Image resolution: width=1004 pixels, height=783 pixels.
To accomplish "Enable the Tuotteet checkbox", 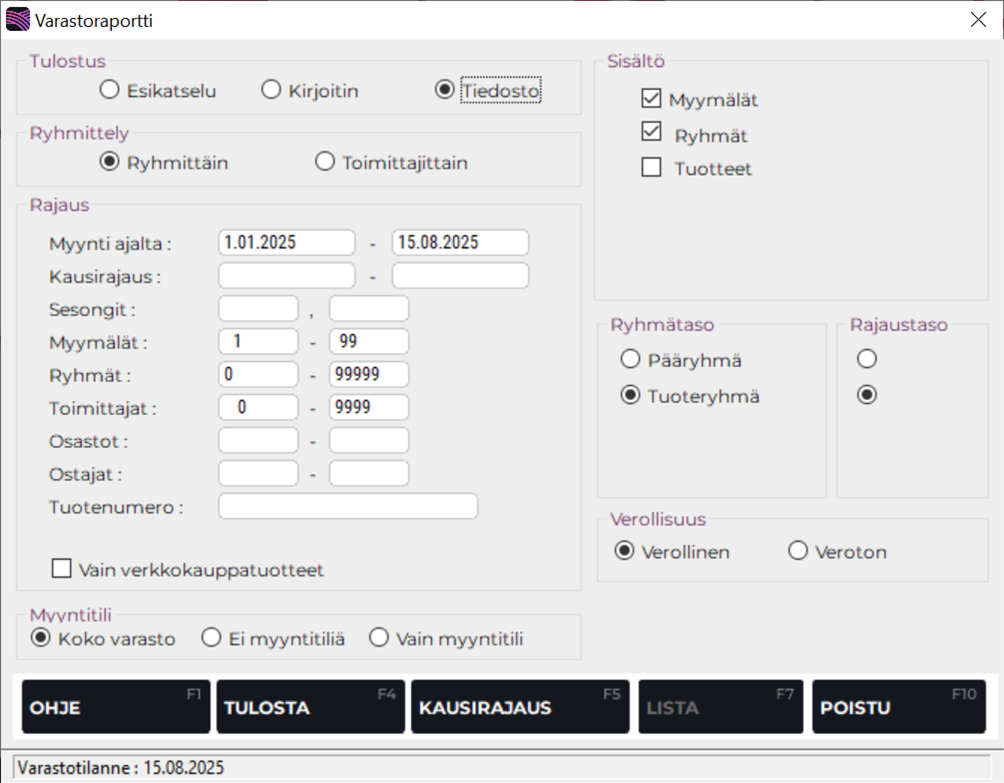I will coord(651,168).
